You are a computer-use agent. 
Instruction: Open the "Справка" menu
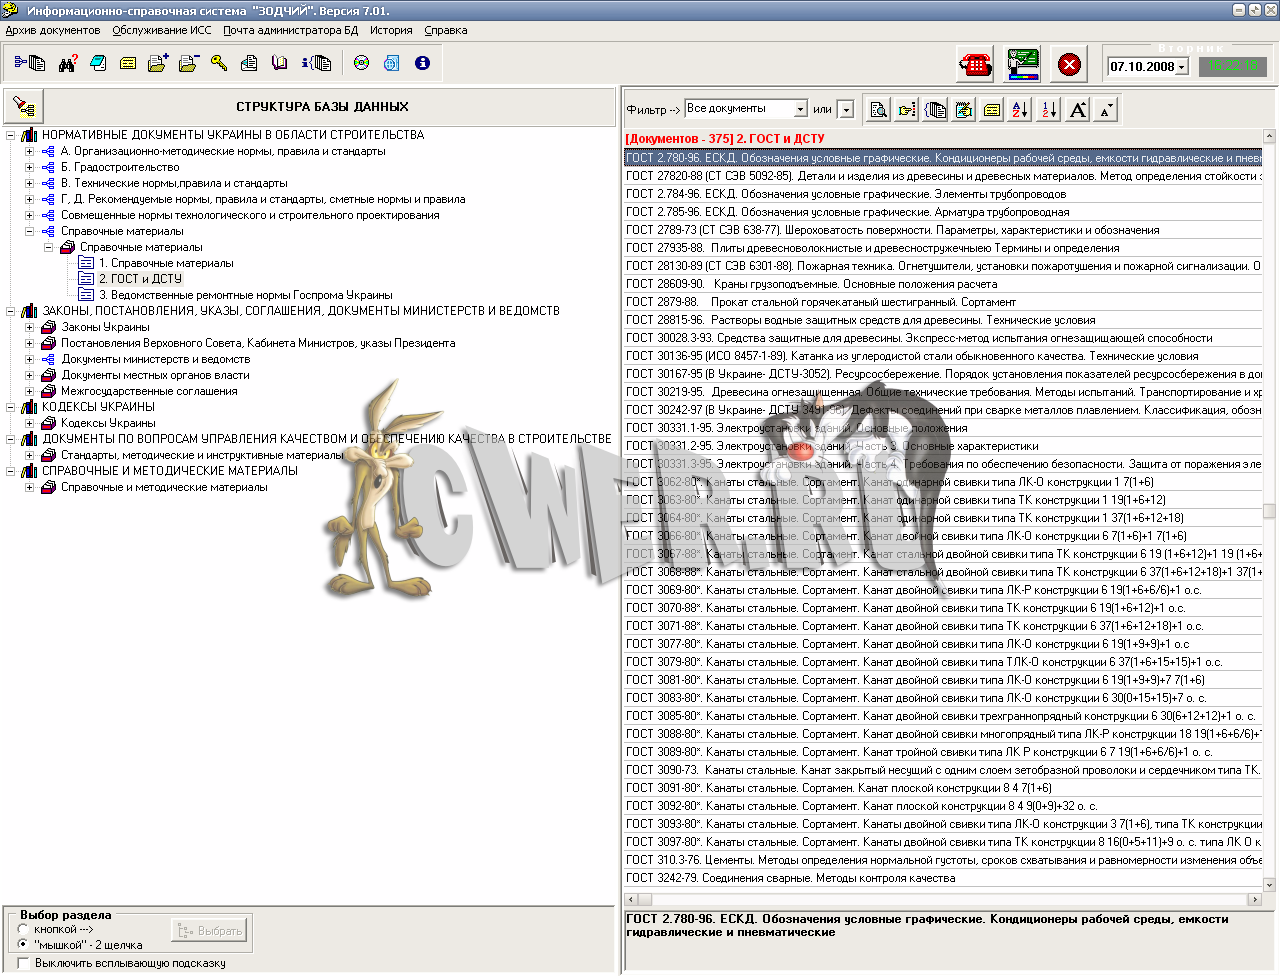(x=446, y=30)
